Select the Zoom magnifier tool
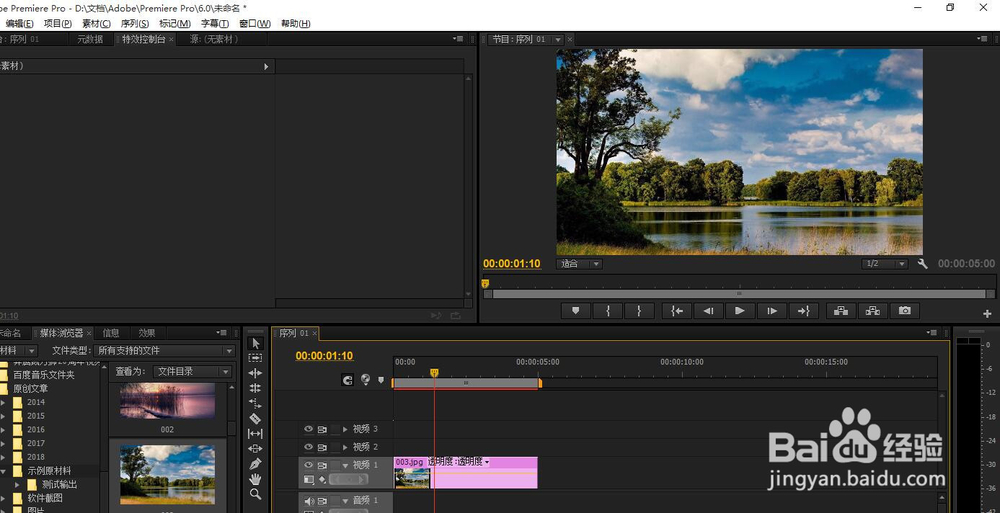This screenshot has width=1000, height=513. tap(255, 494)
